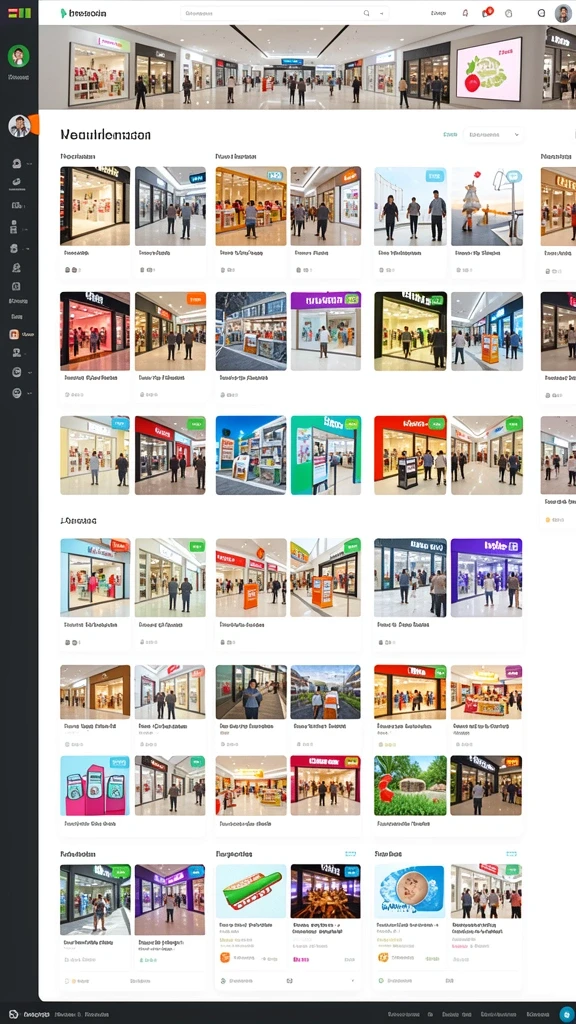Open the cart icon with red badge

pyautogui.click(x=487, y=12)
